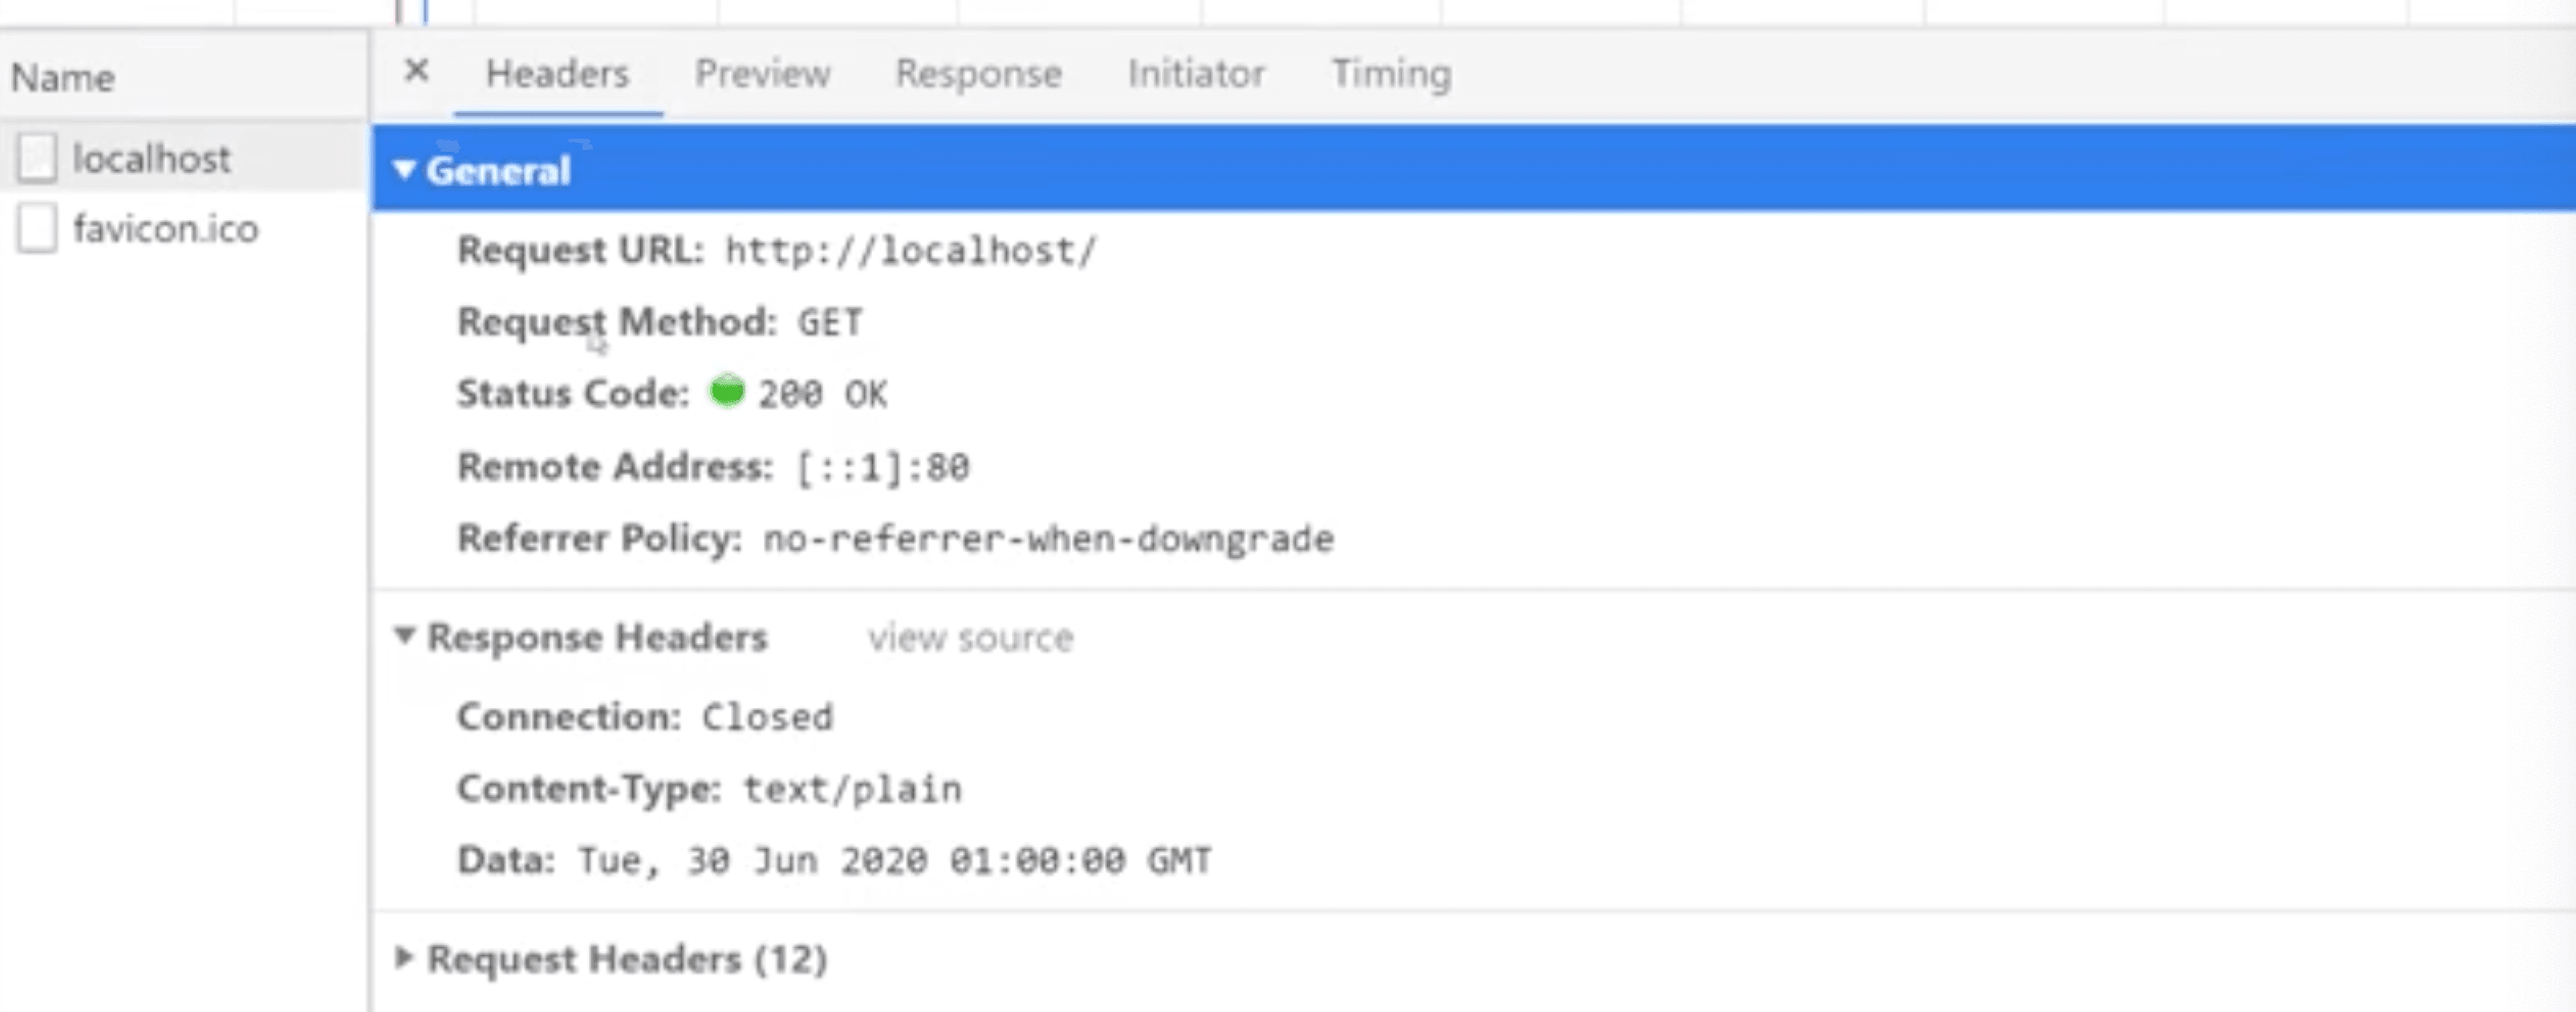Open the Response tab

978,74
